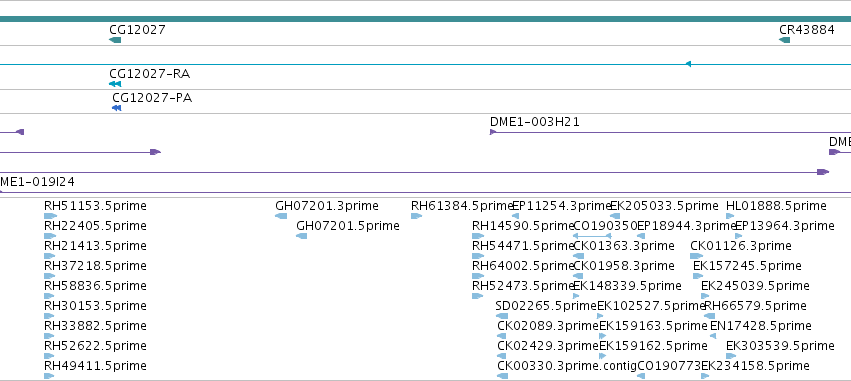The height and width of the screenshot is (381, 851).
Task: Select the SD02265.5prime EST glyph
Action: [x=502, y=316]
